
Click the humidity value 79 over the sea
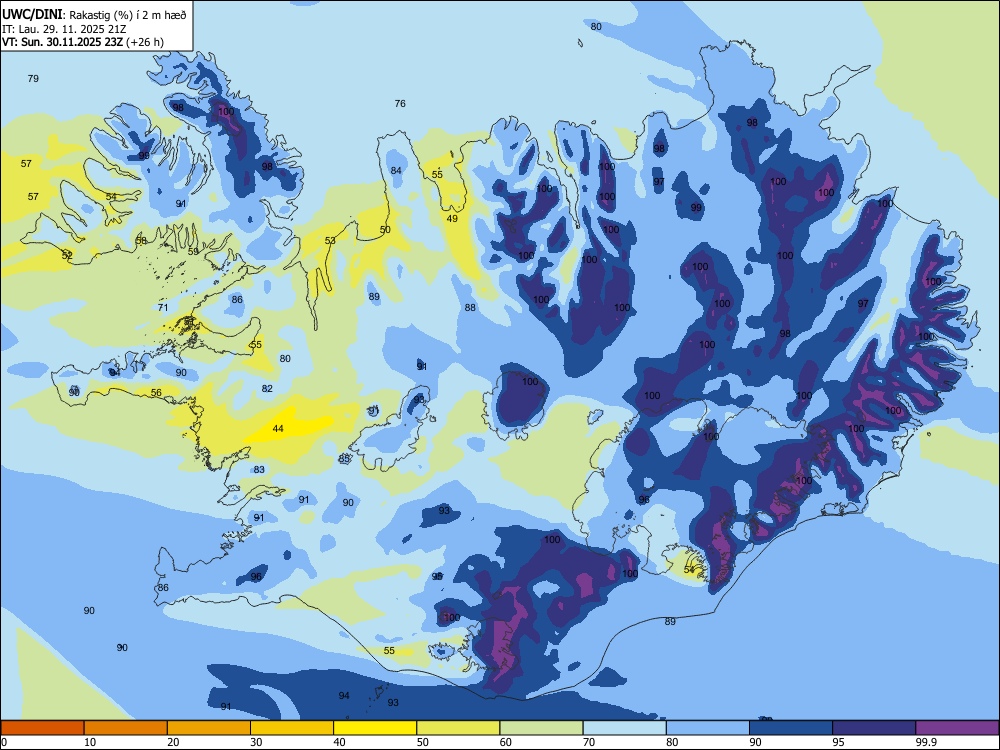pyautogui.click(x=33, y=78)
